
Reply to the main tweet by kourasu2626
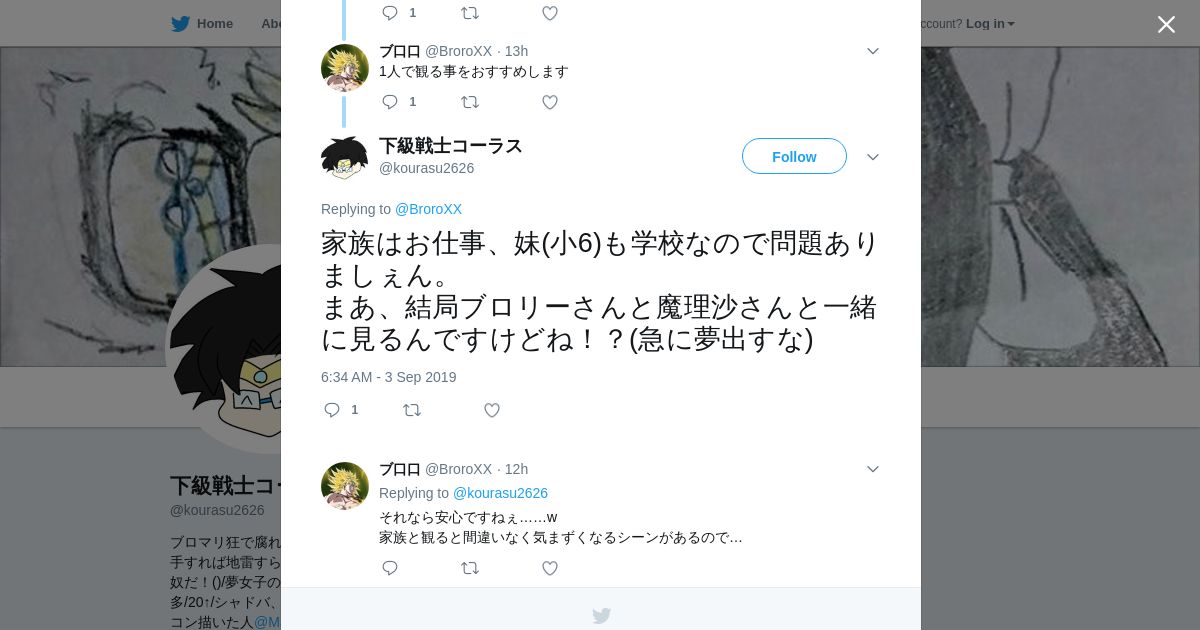pos(333,410)
